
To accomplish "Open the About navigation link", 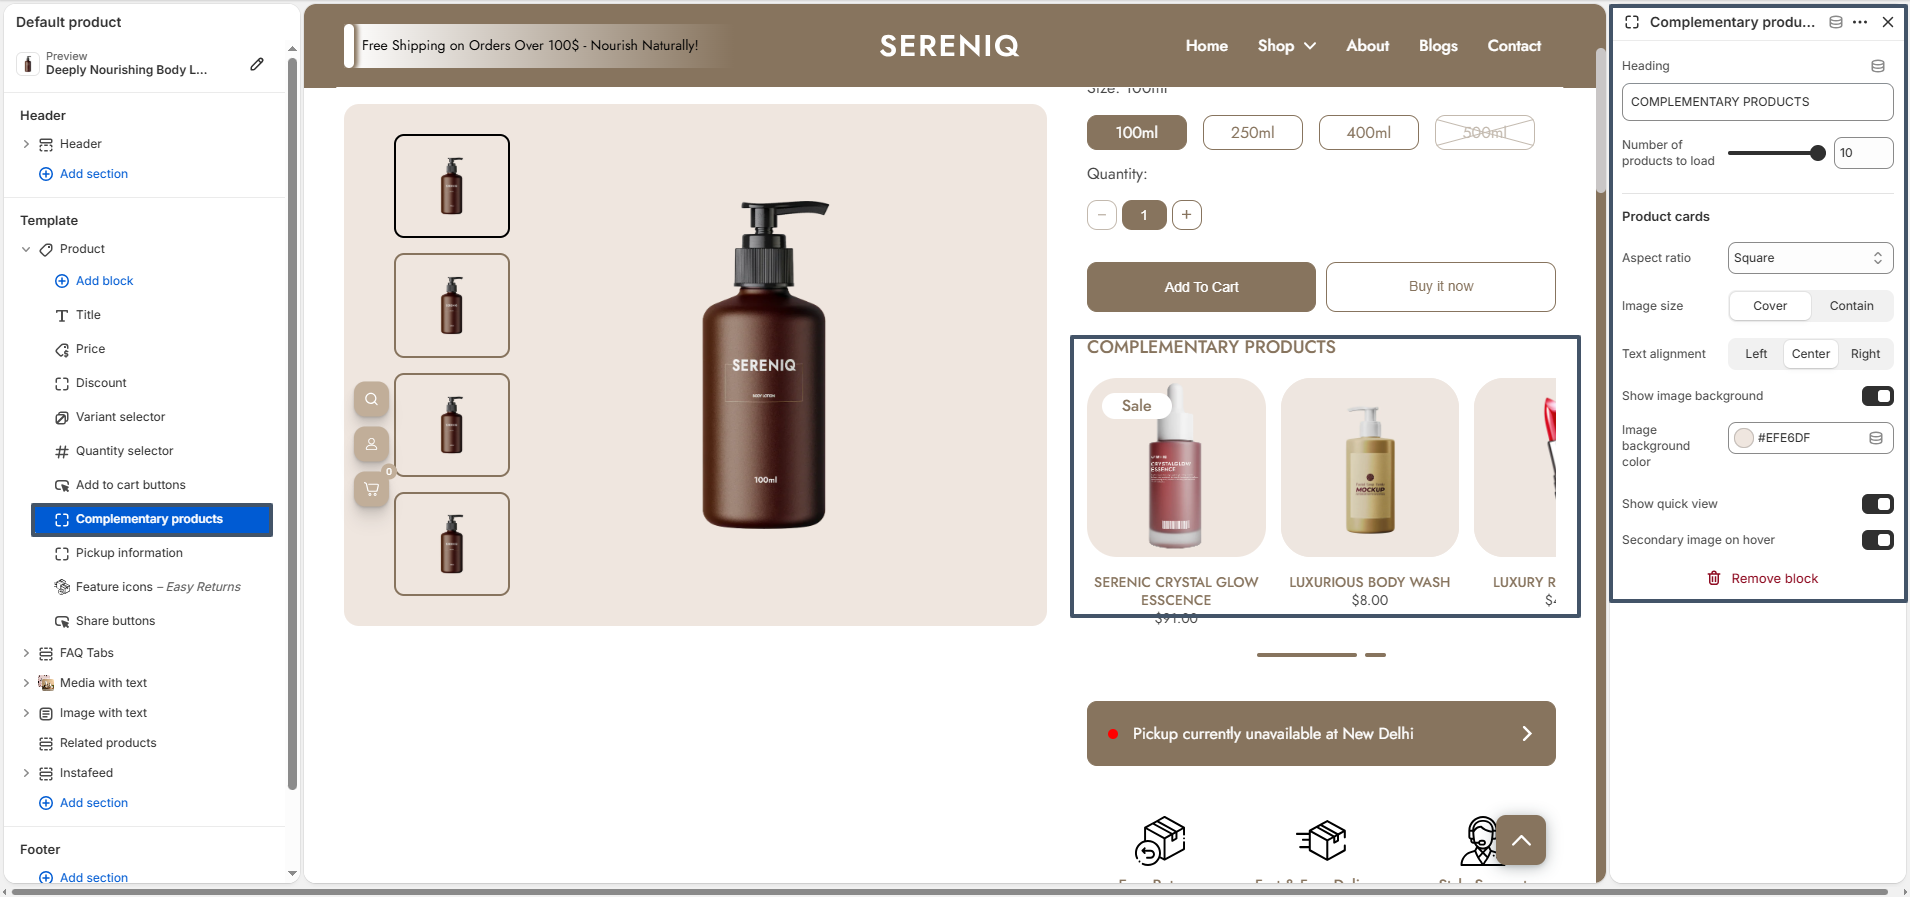I will click(x=1368, y=46).
